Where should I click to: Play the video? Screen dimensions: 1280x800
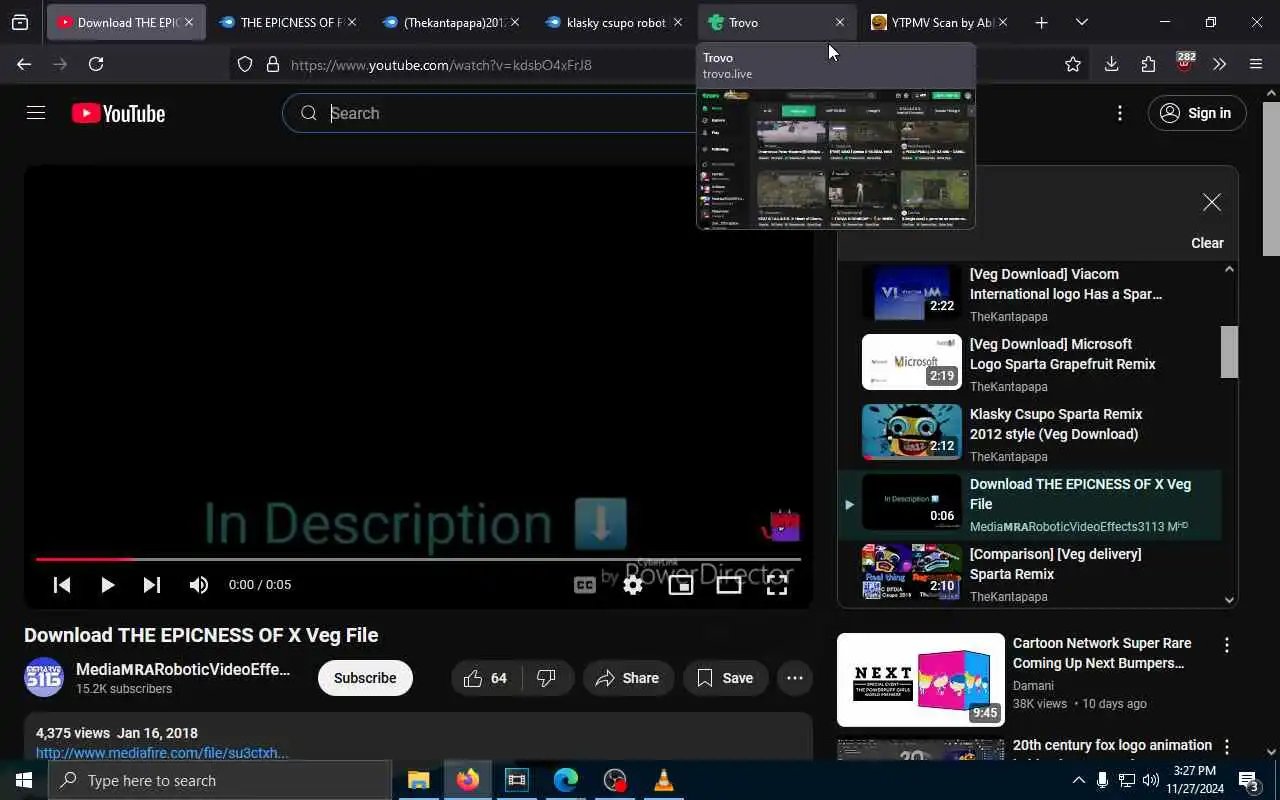(107, 585)
